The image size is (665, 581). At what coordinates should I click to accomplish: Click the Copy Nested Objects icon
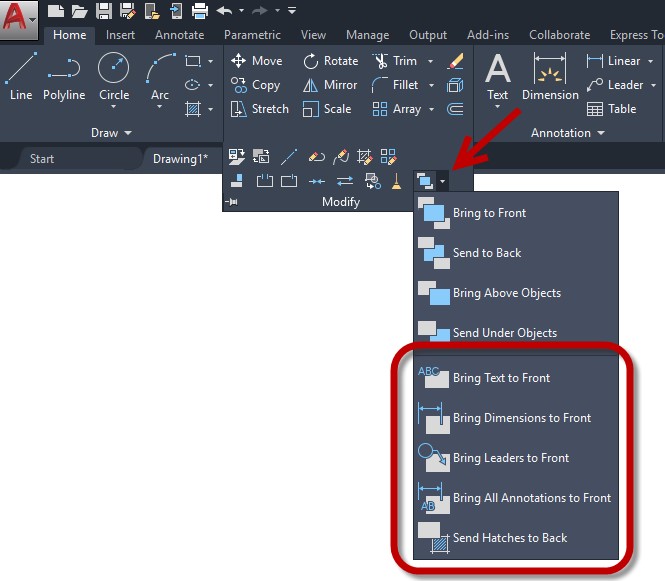pyautogui.click(x=373, y=181)
